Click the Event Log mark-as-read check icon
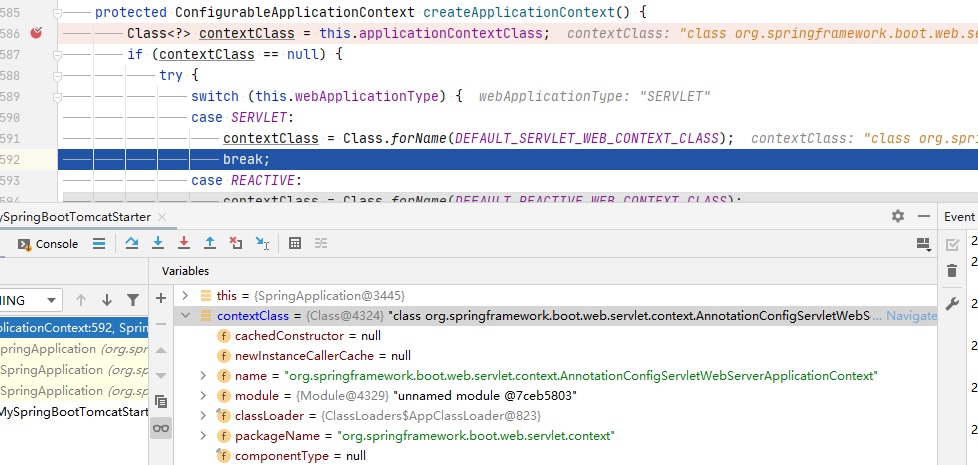Viewport: 978px width, 465px height. coord(952,244)
